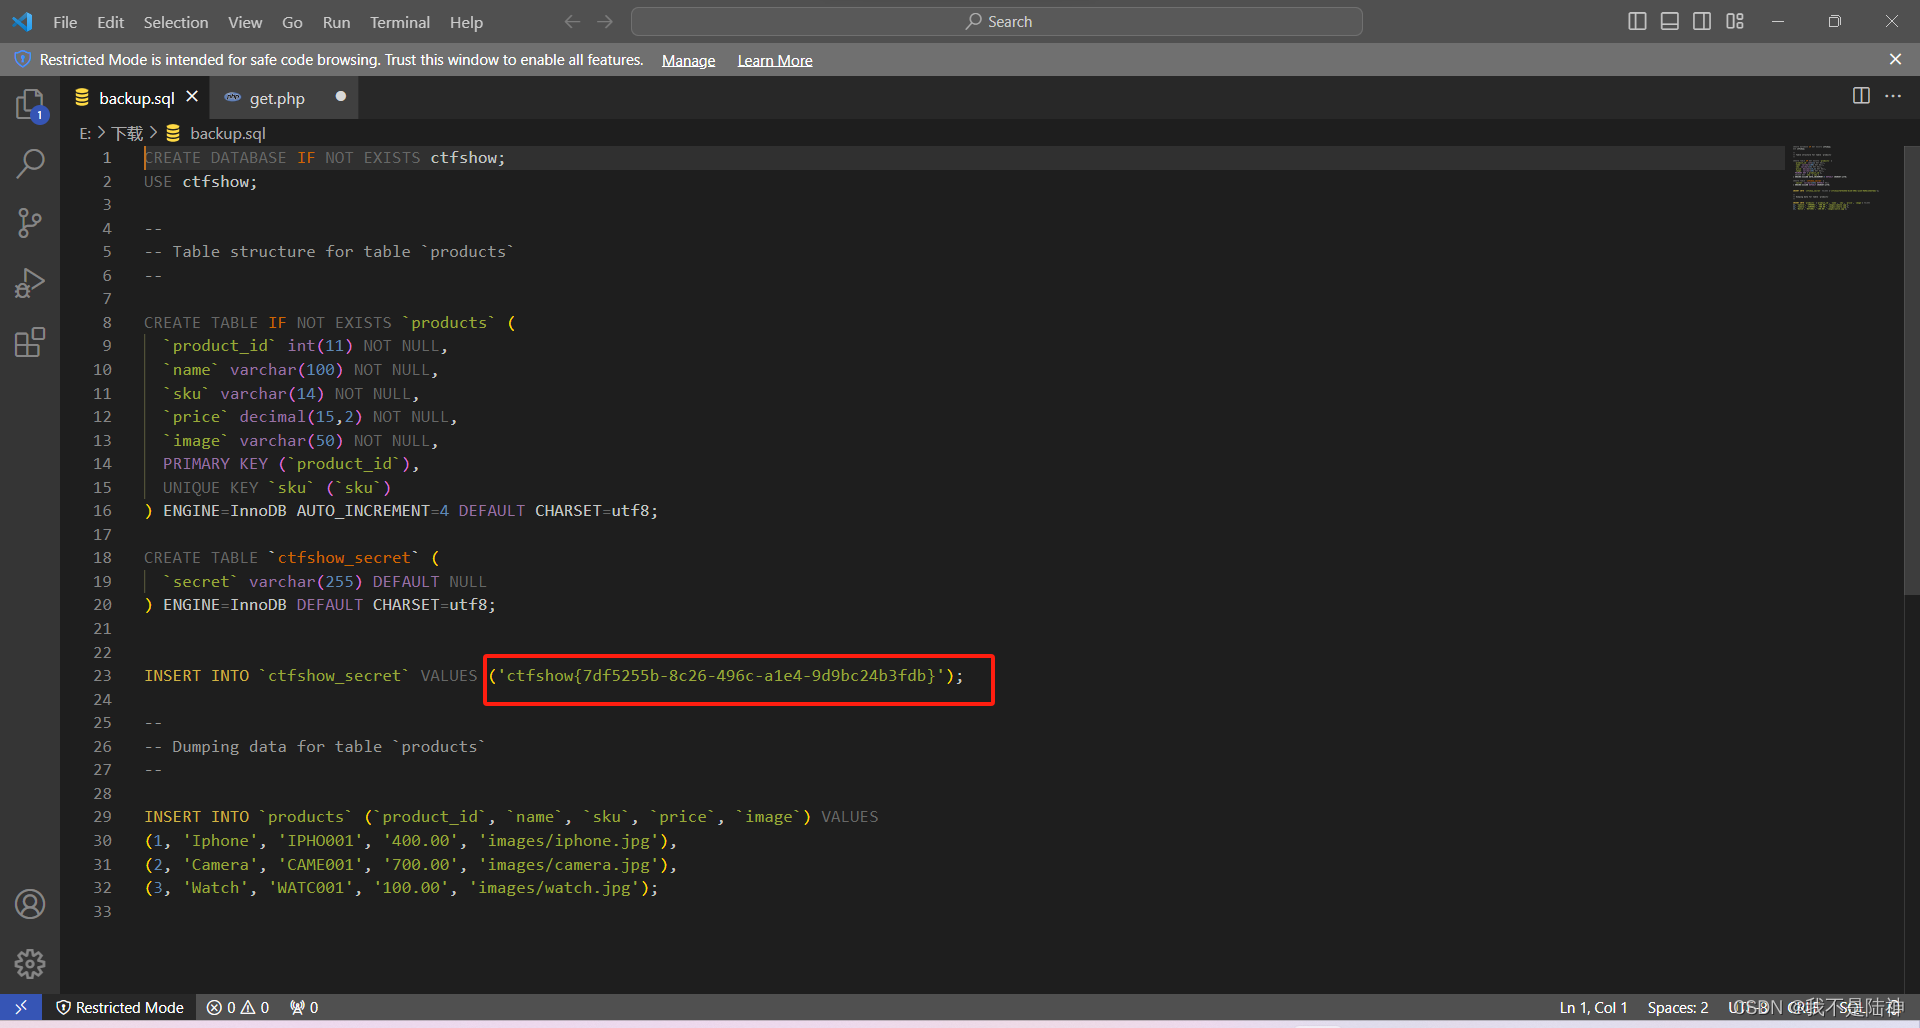This screenshot has height=1028, width=1920.
Task: Open the Go menu
Action: (292, 22)
